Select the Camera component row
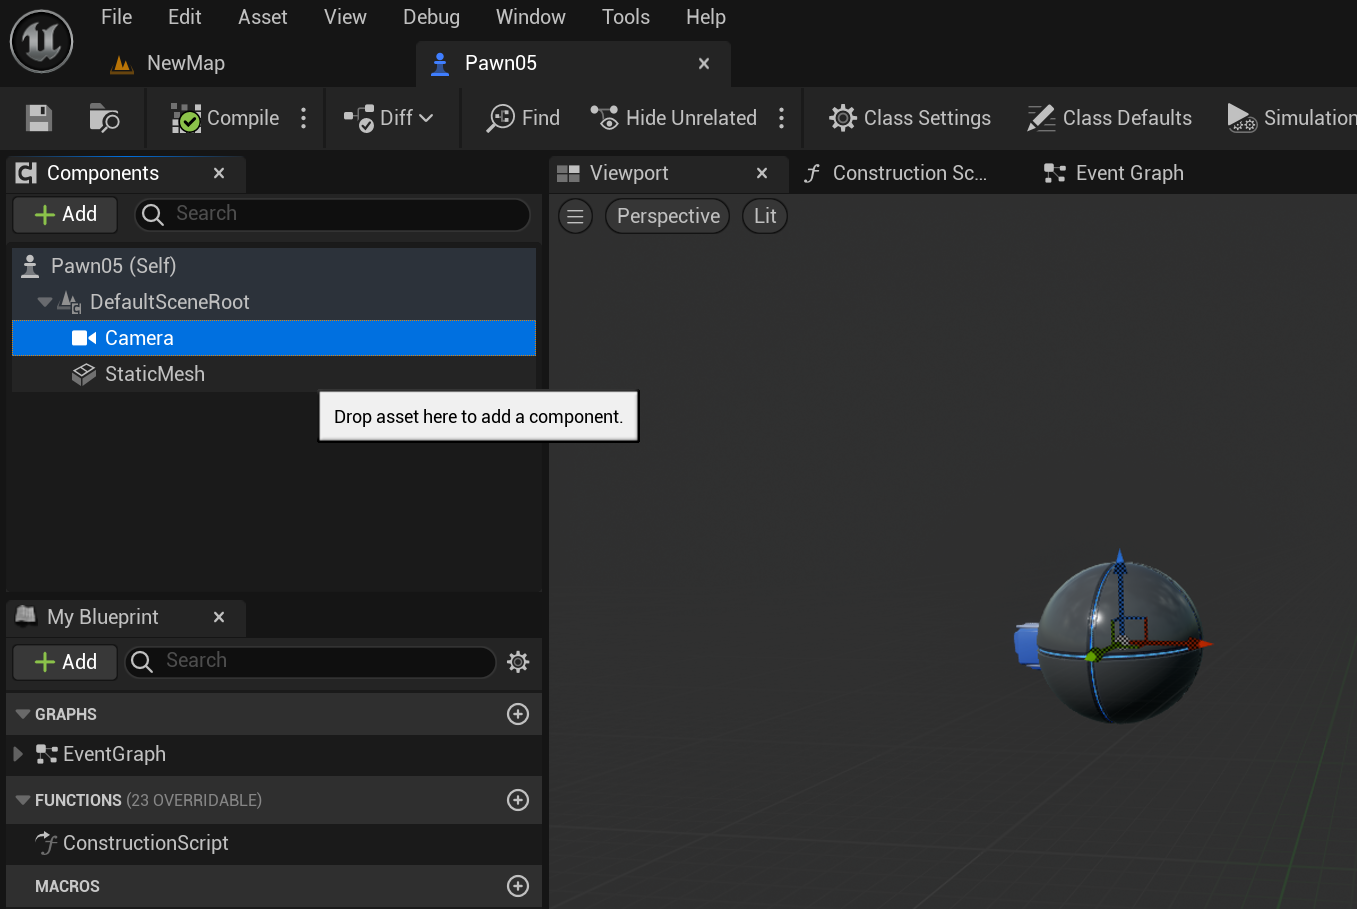 coord(274,338)
